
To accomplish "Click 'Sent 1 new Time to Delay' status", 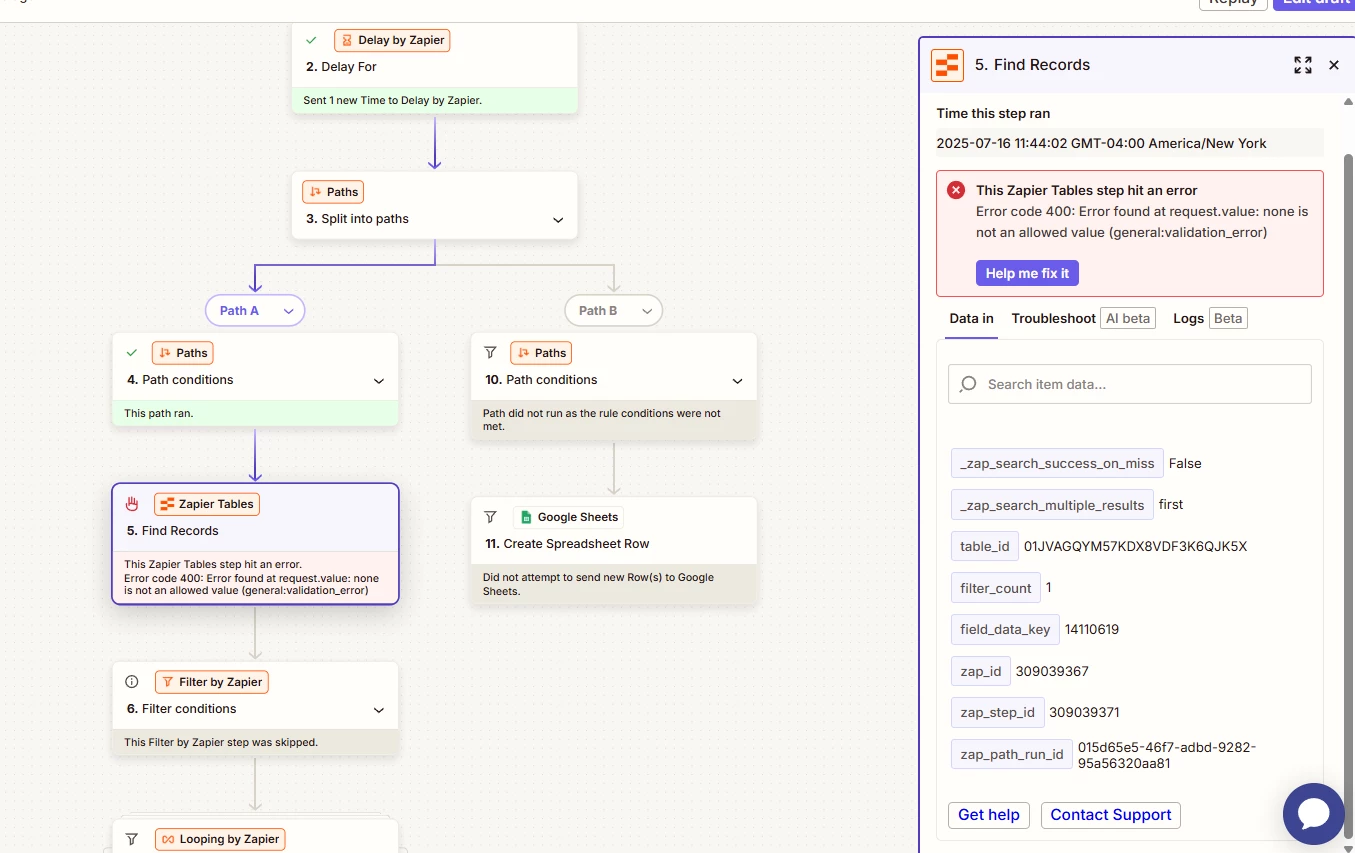I will (392, 100).
